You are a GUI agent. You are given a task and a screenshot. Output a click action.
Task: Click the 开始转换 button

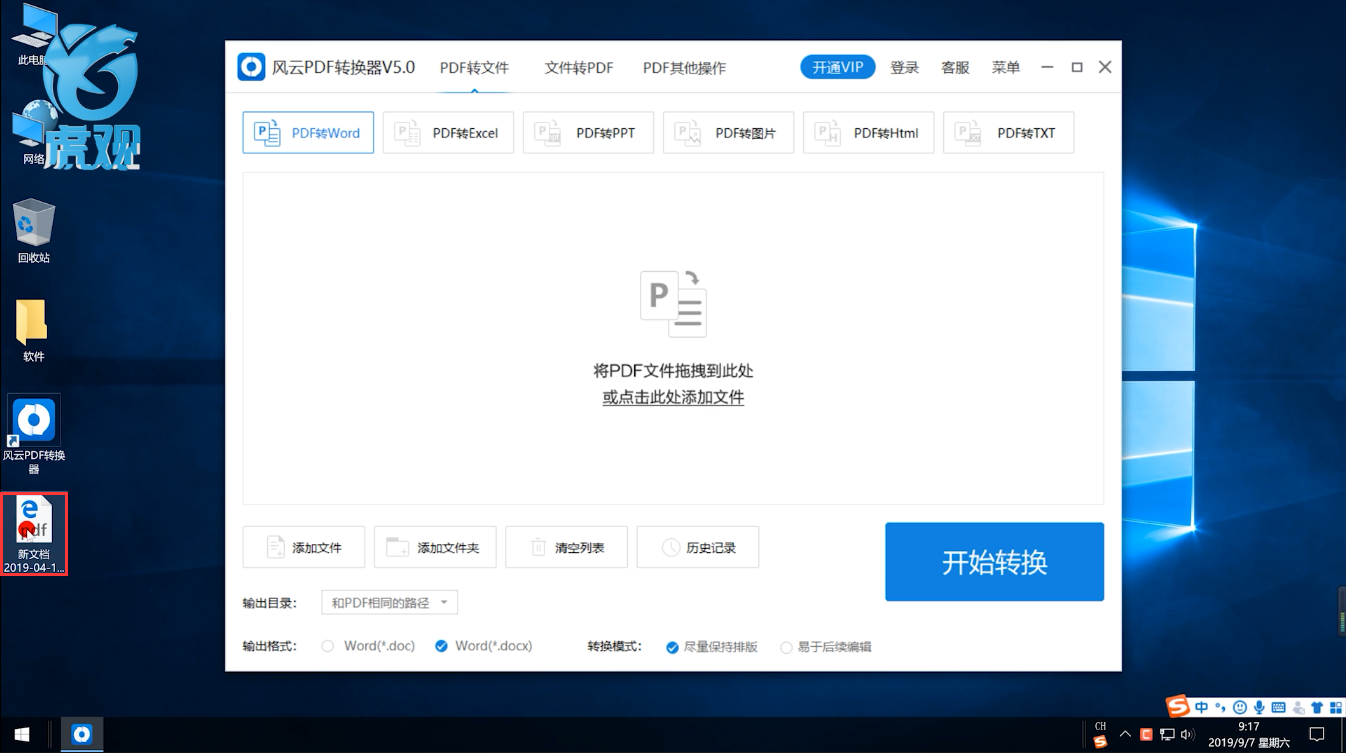tap(994, 562)
